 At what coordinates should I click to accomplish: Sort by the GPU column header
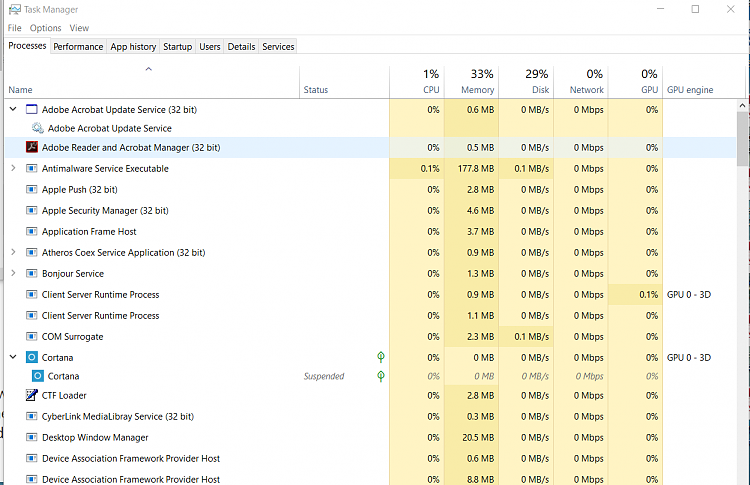point(635,82)
